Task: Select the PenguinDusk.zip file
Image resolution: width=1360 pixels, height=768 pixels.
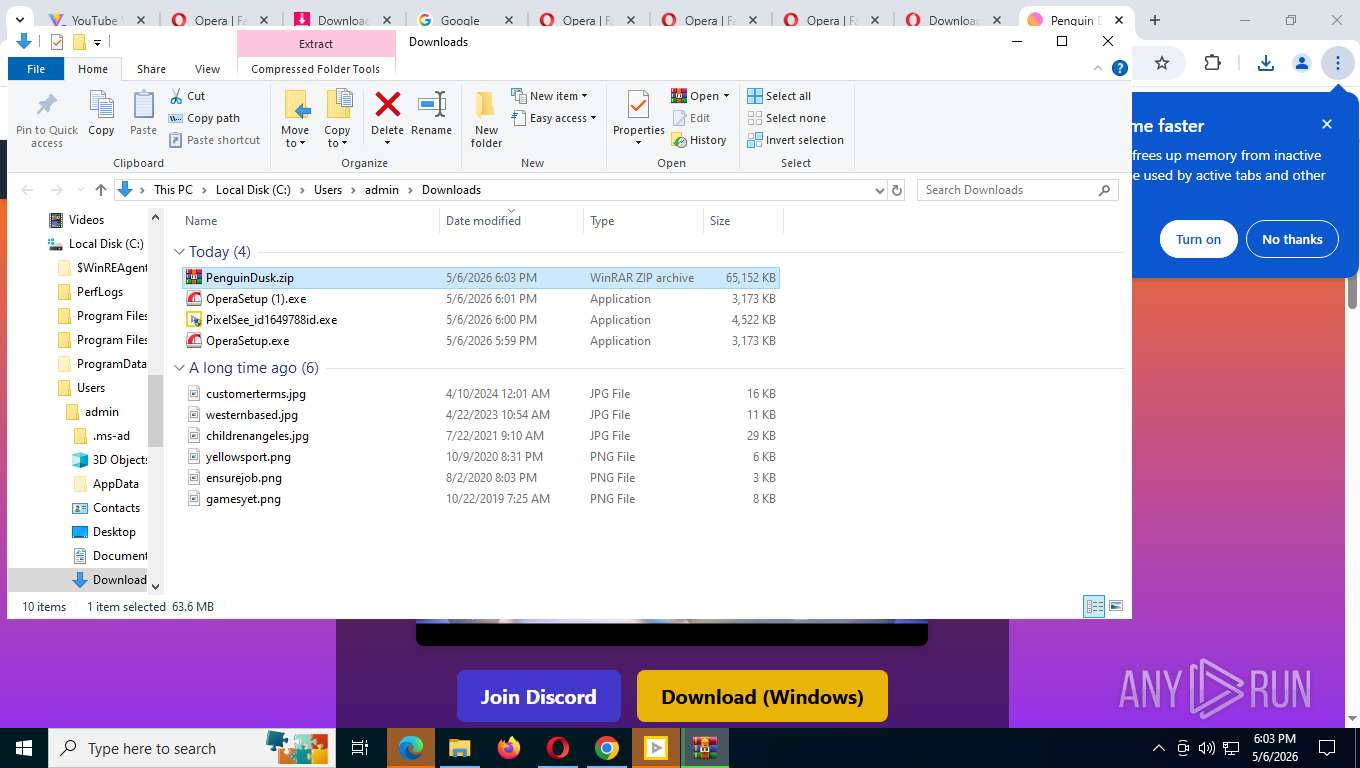Action: (x=480, y=278)
